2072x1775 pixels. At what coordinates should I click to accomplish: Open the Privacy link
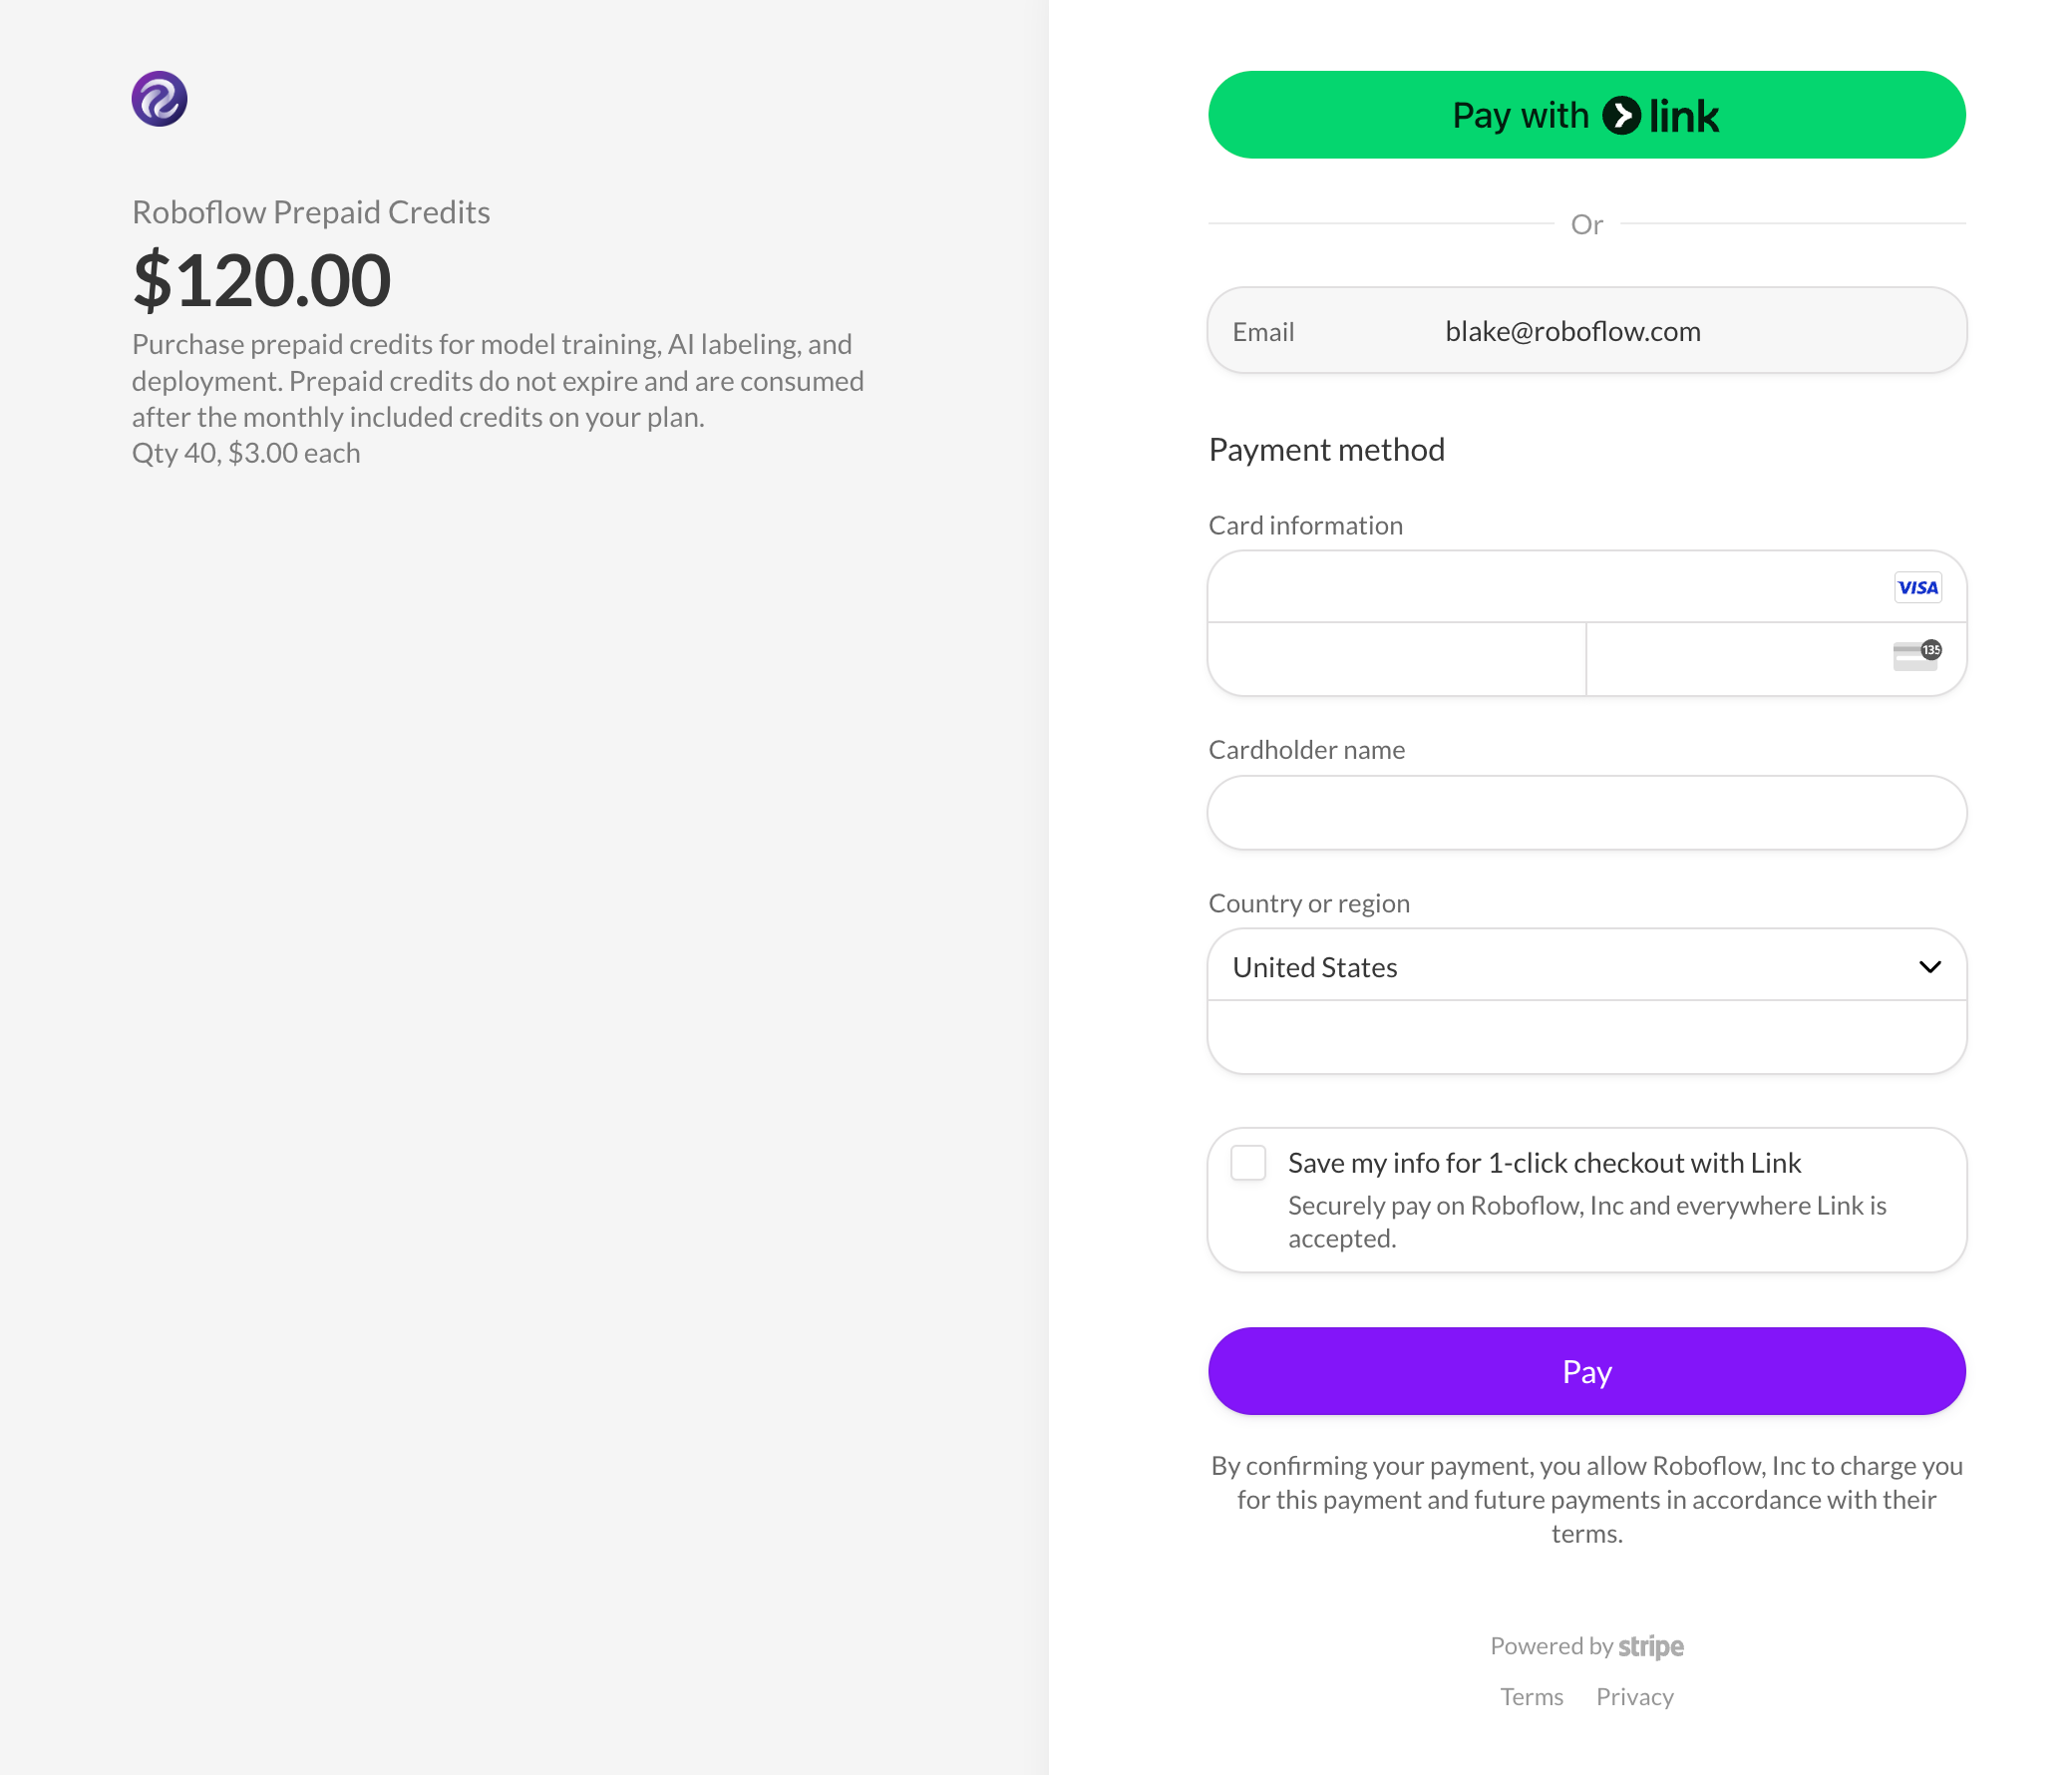tap(1634, 1697)
